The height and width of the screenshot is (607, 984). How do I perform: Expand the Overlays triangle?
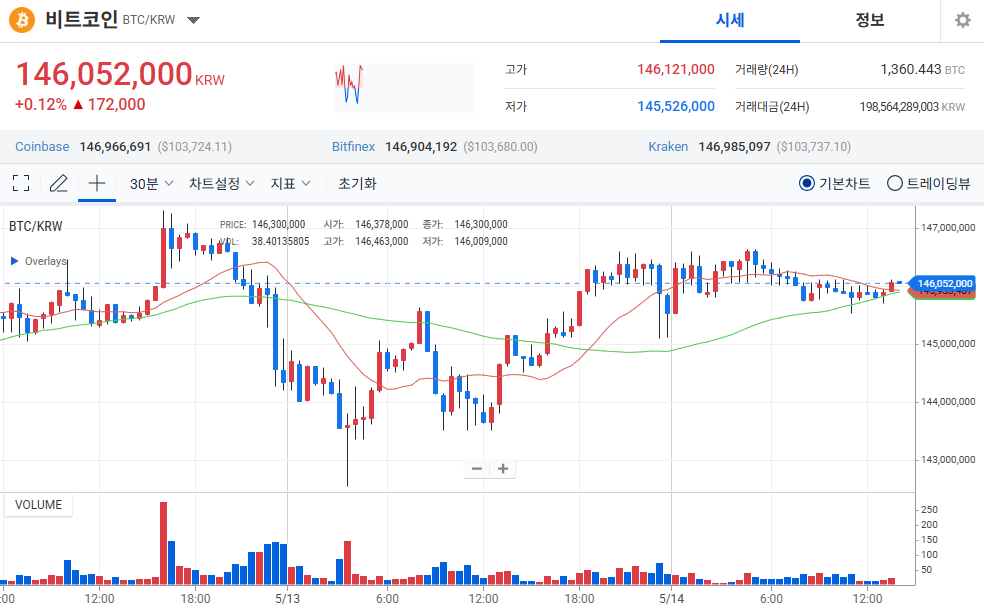click(14, 261)
